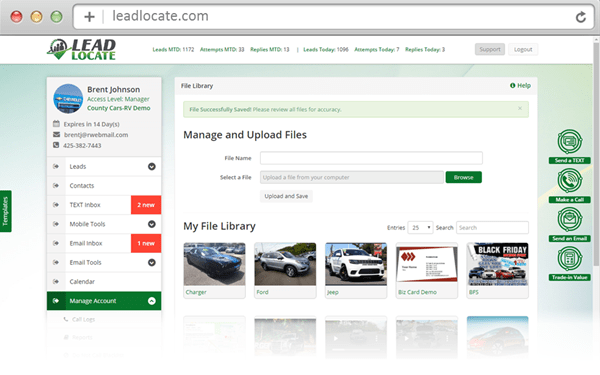600x375 pixels.
Task: Click the Attempts MTD: 33 stat
Action: tap(222, 49)
